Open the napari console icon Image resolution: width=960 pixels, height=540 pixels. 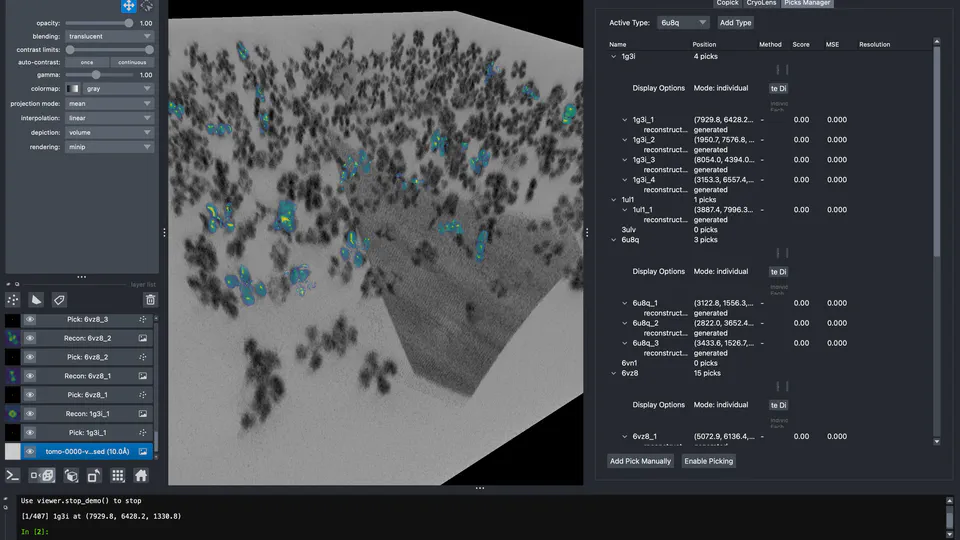click(13, 476)
